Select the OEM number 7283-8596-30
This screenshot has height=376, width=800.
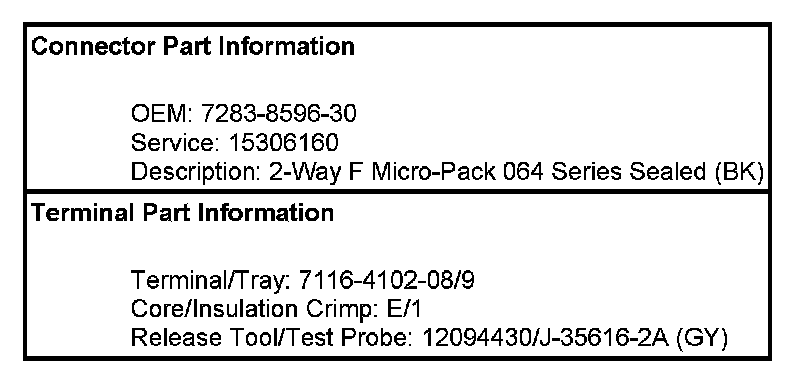click(279, 113)
